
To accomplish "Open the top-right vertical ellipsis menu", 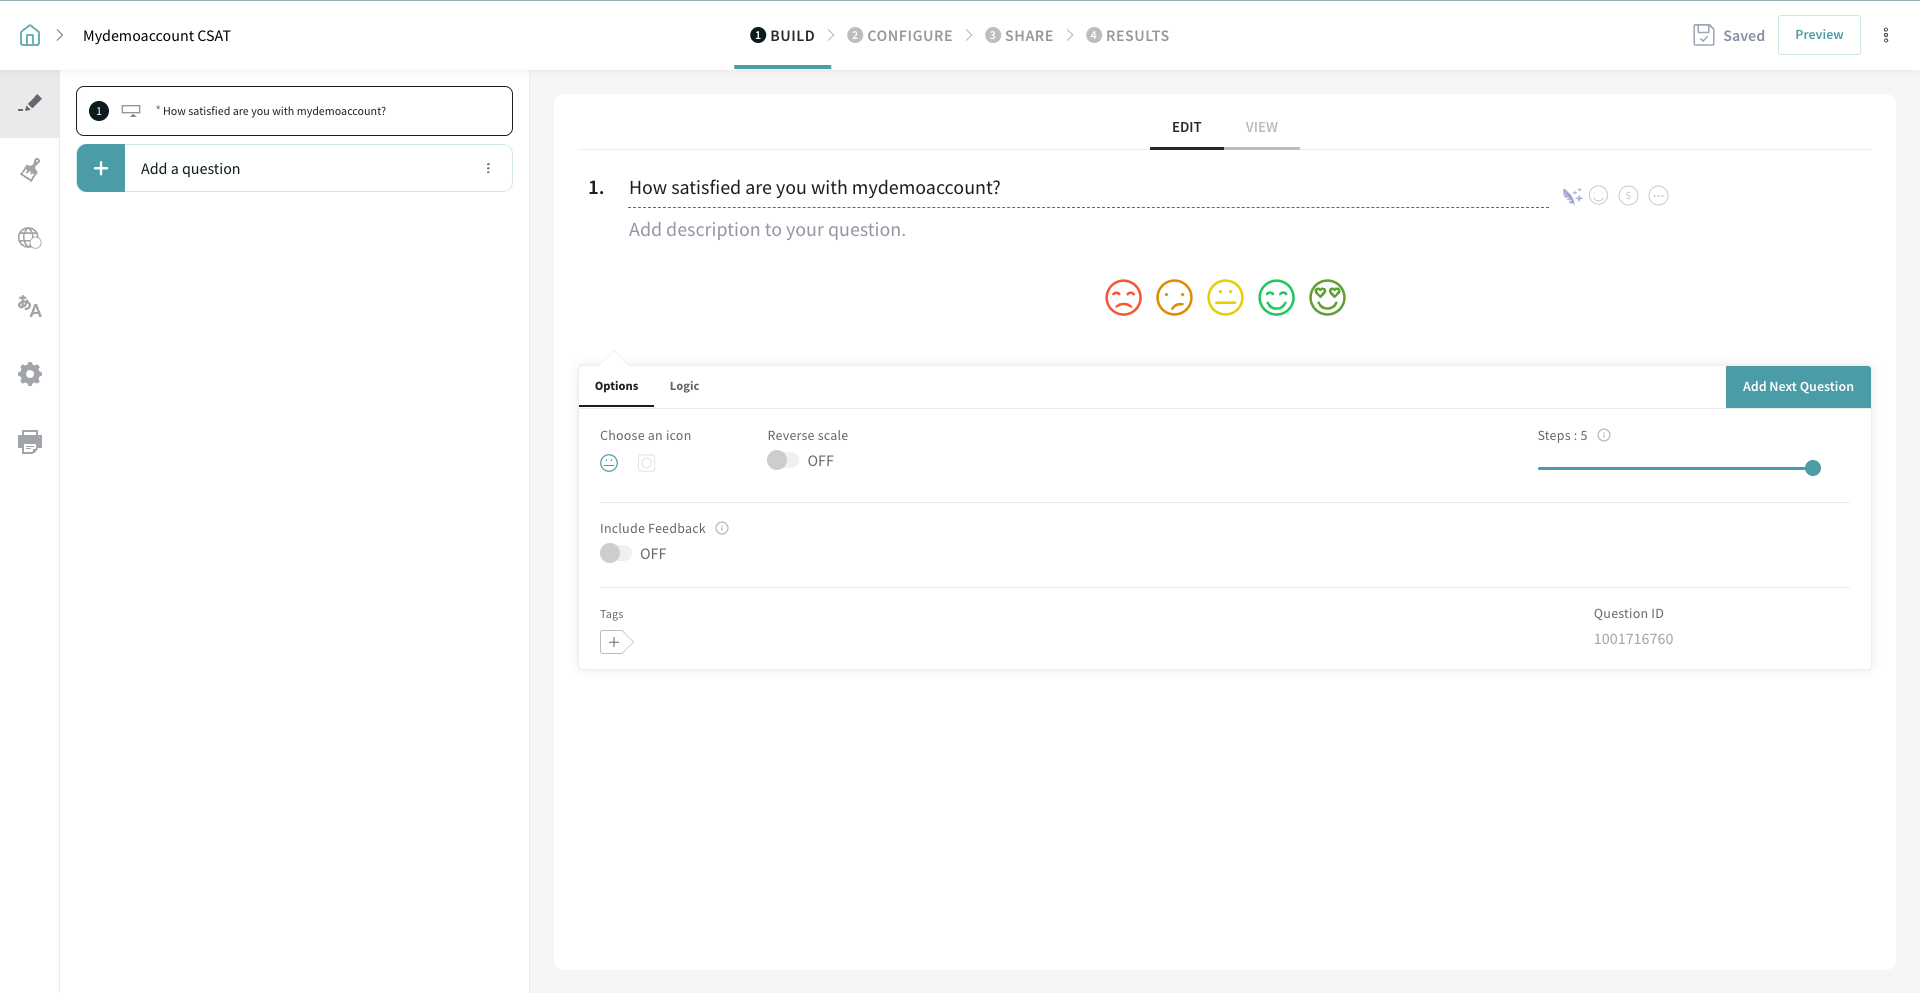I will tap(1886, 36).
